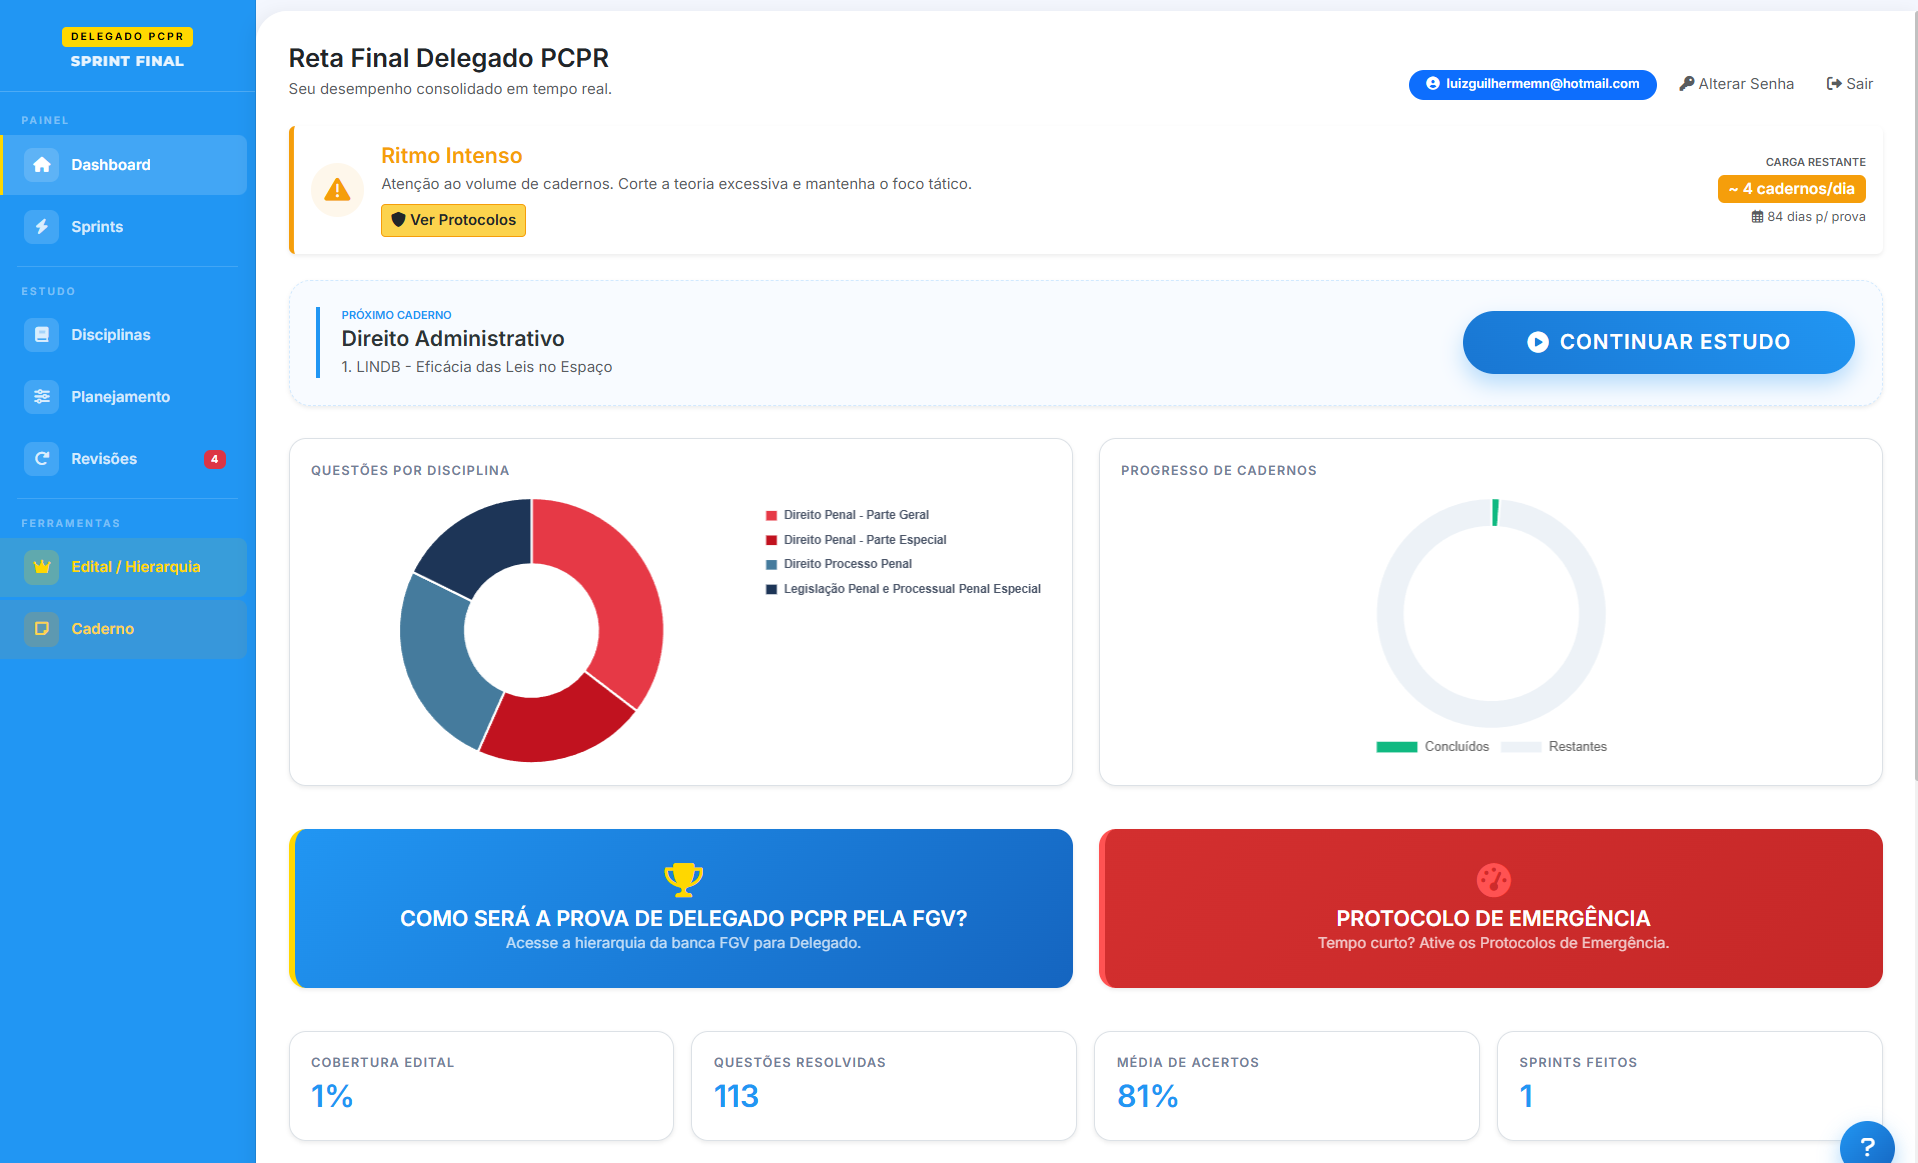Click Sair to log out

(x=1849, y=84)
